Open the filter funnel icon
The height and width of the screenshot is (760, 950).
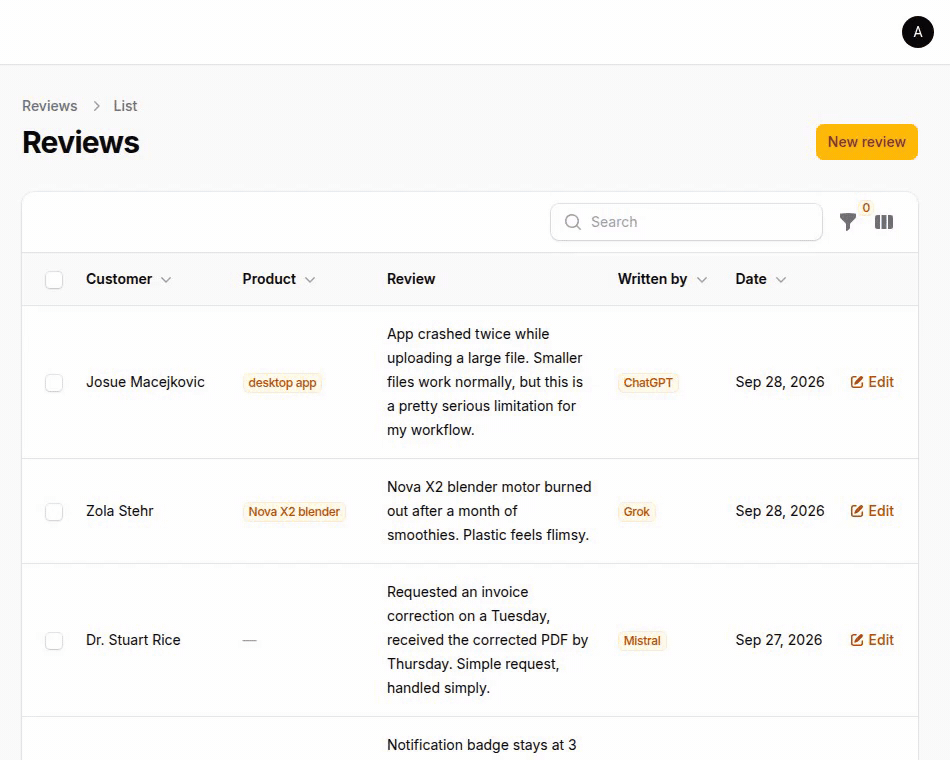point(848,222)
